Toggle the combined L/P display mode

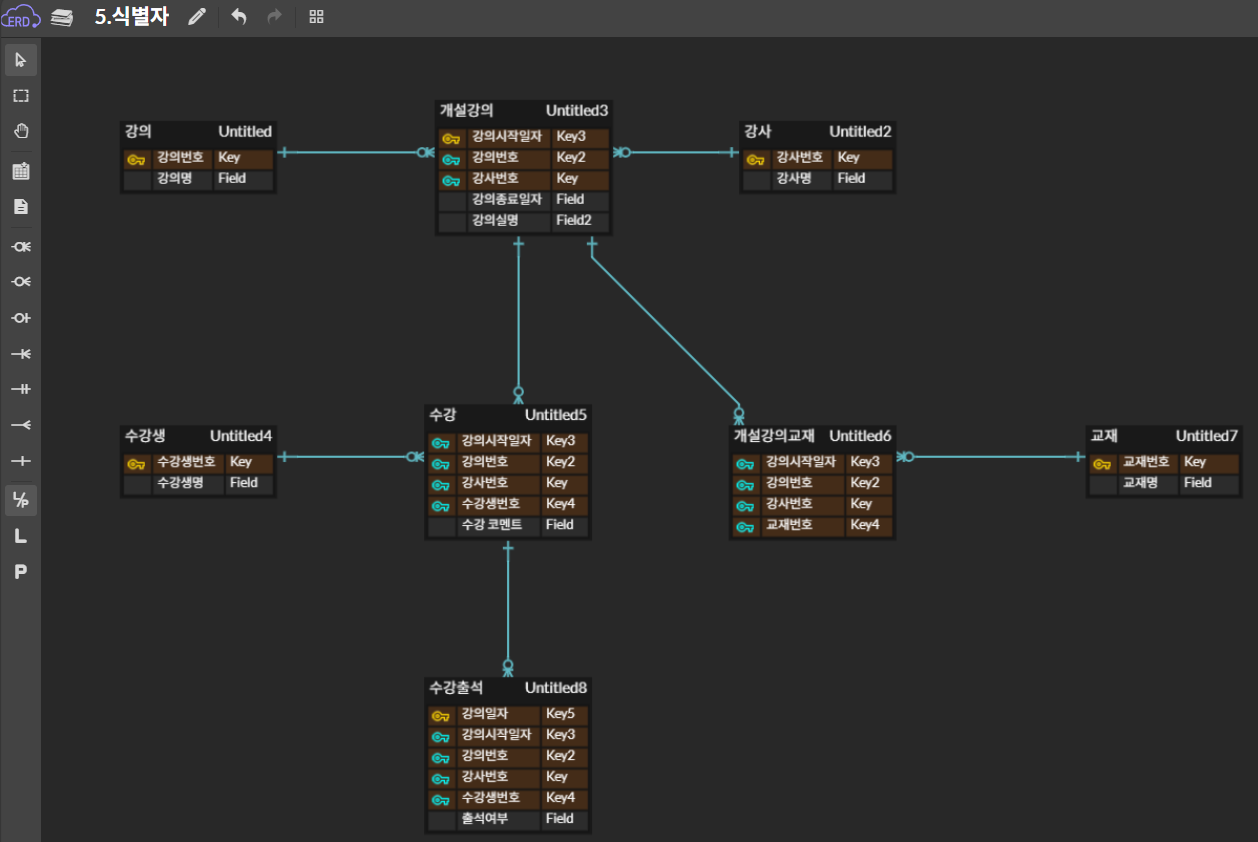pyautogui.click(x=21, y=500)
